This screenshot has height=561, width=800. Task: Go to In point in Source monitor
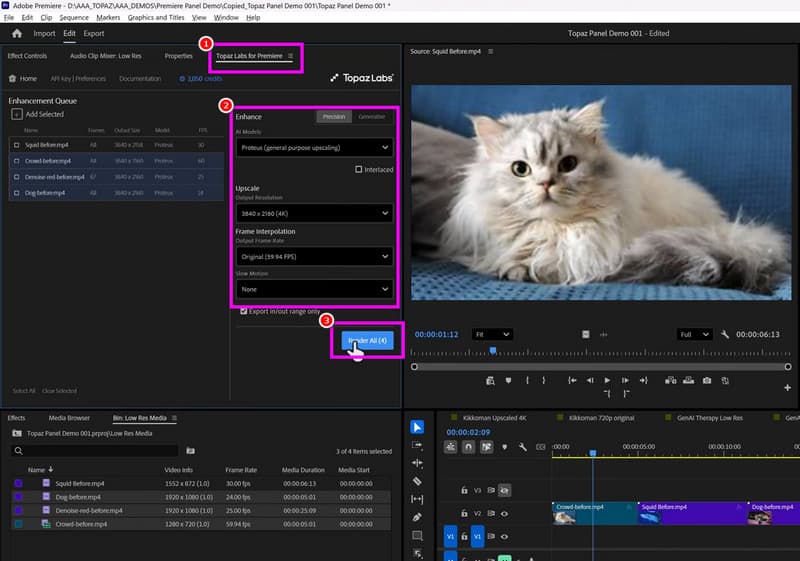(572, 380)
